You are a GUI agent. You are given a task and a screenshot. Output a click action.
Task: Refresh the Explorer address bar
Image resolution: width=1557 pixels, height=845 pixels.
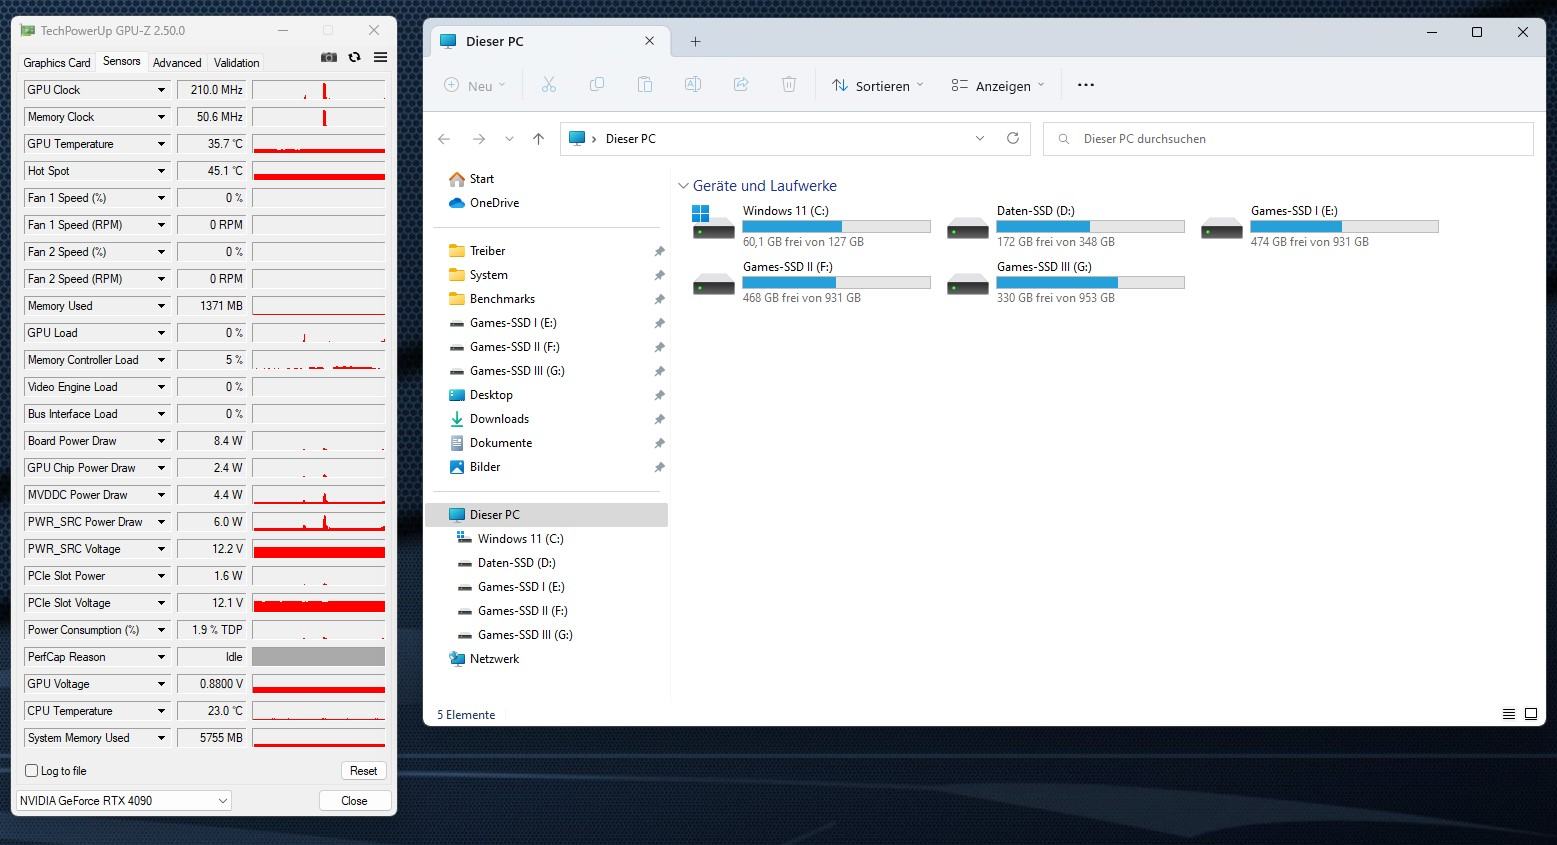click(1013, 138)
